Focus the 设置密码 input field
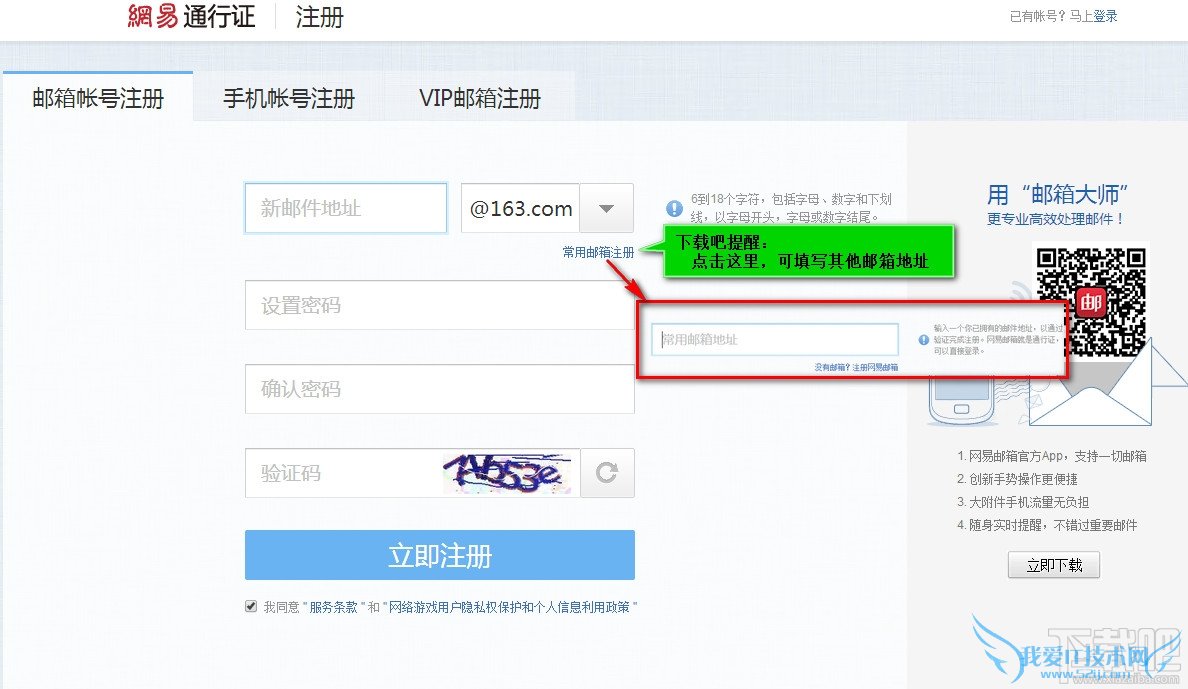 [x=439, y=305]
